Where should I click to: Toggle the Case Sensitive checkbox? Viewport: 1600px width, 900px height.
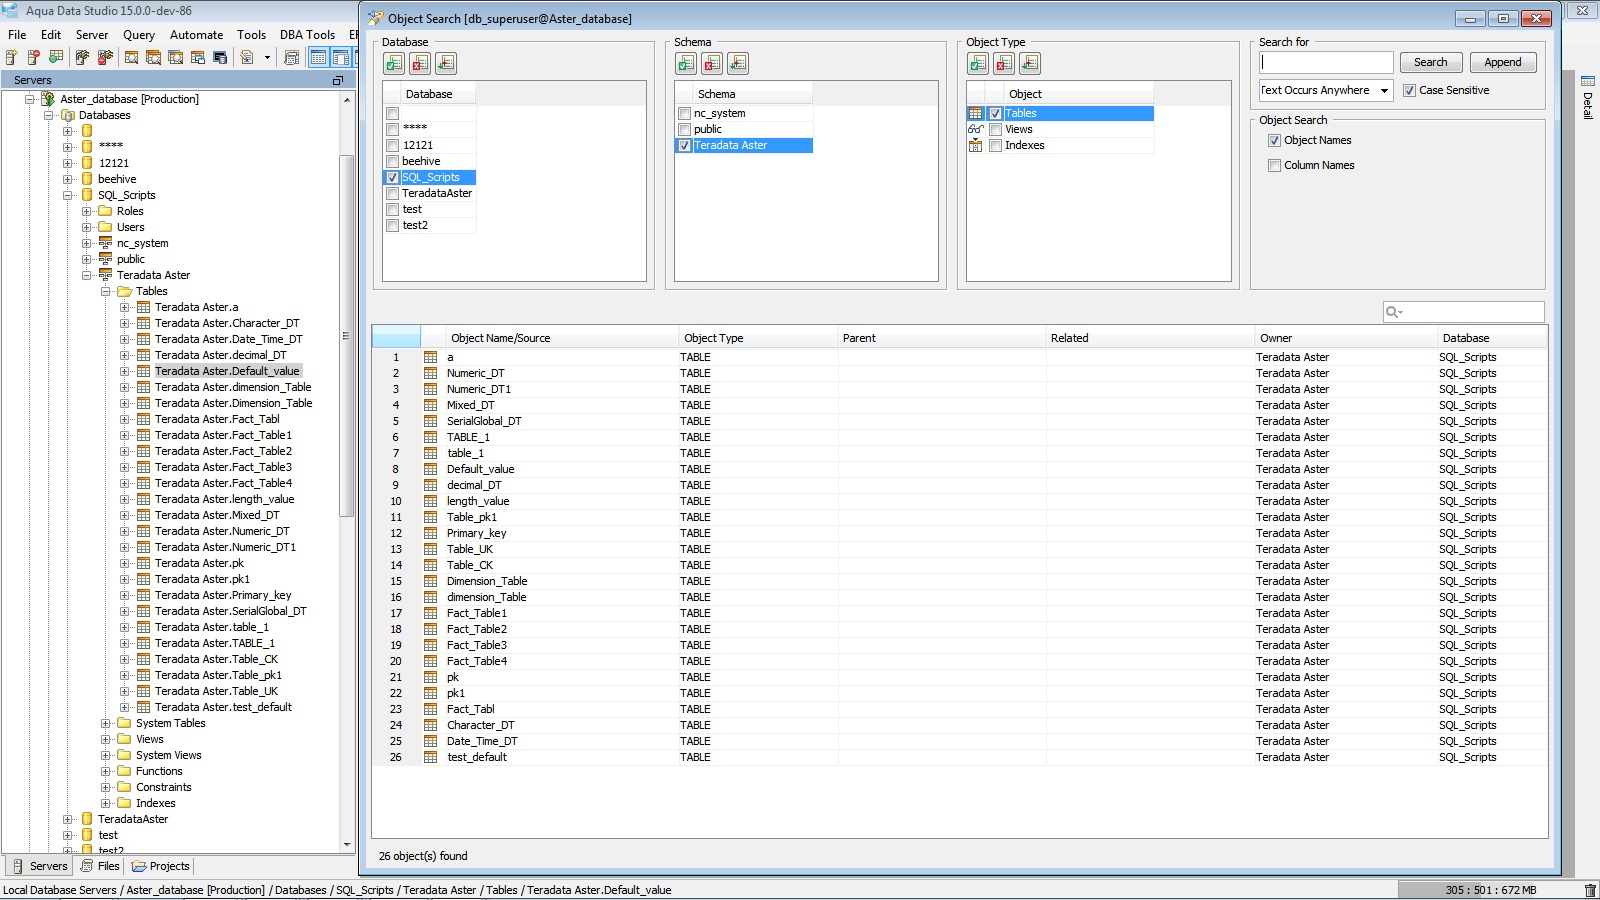[1409, 90]
